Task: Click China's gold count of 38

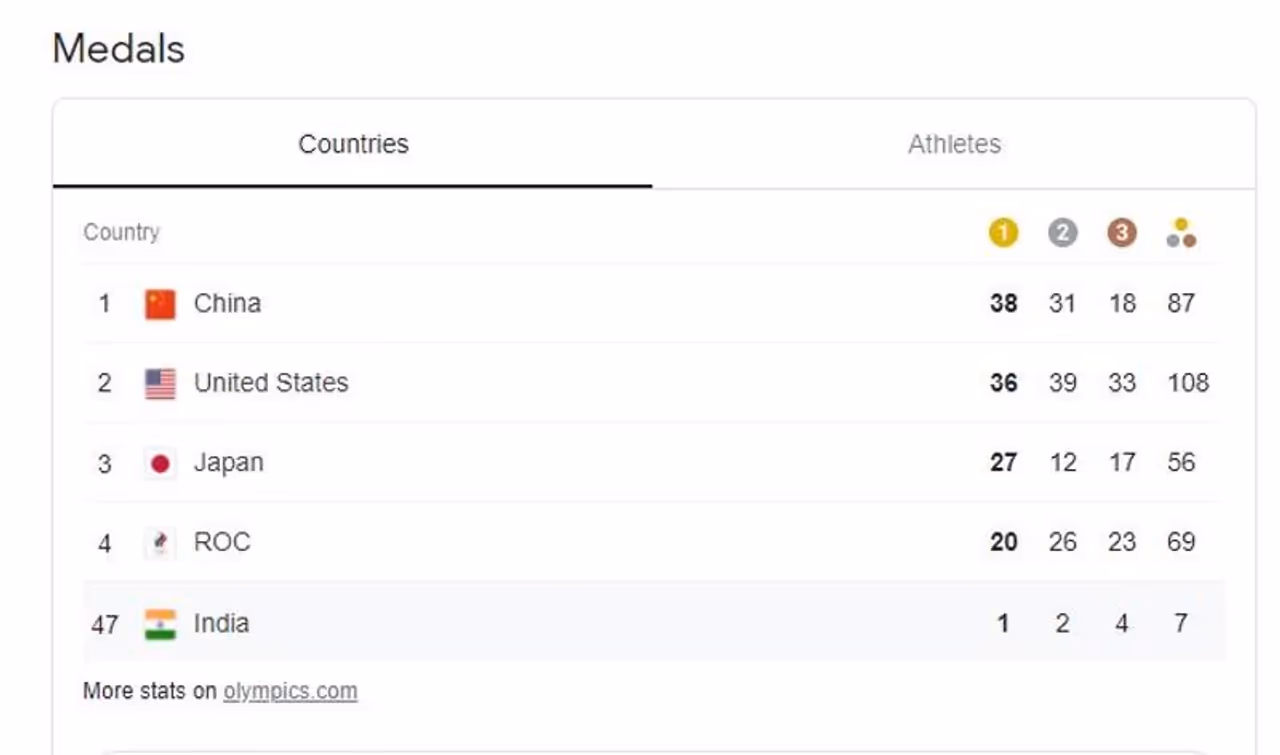Action: [1003, 303]
